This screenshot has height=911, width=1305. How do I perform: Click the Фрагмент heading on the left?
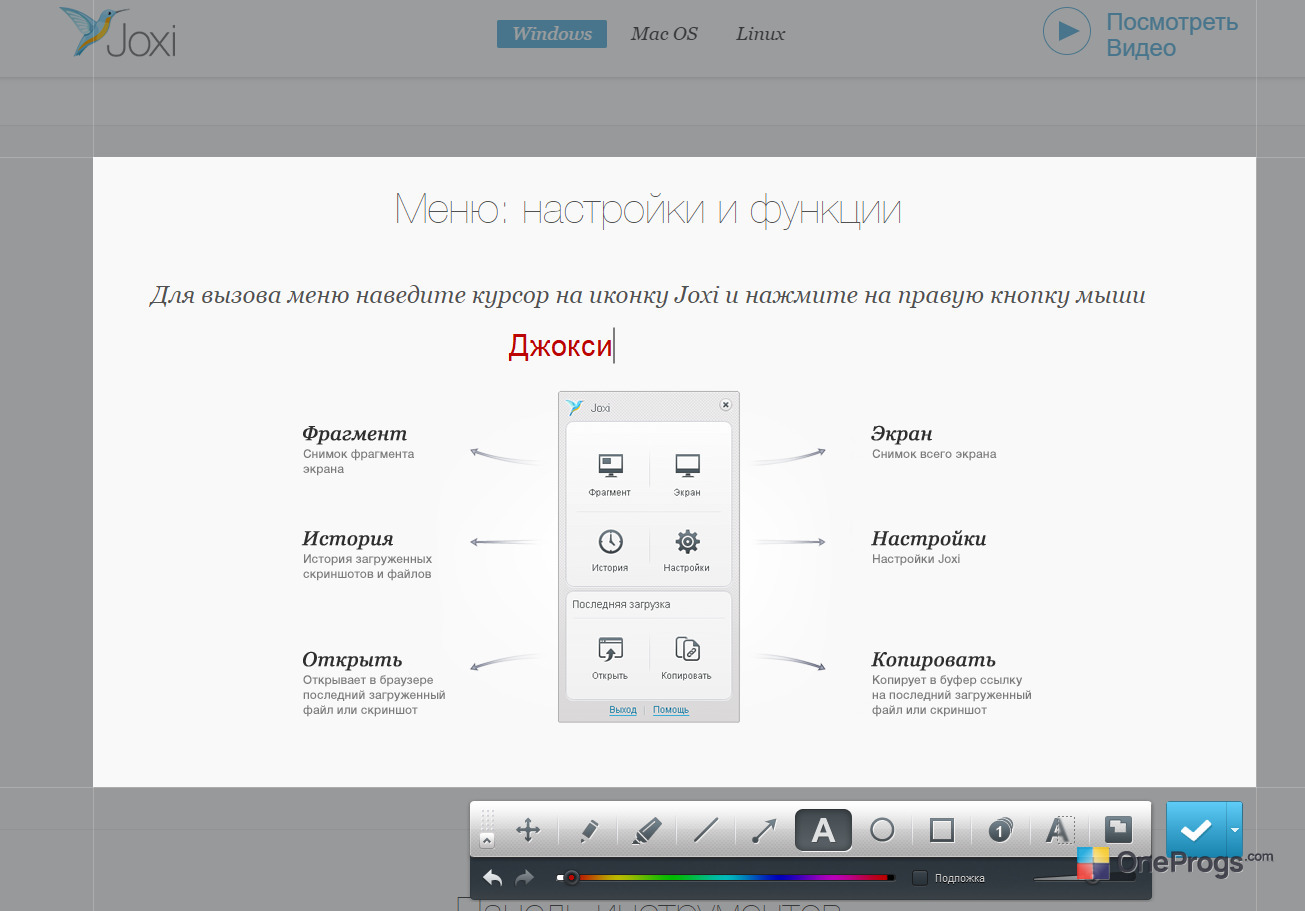pos(355,434)
